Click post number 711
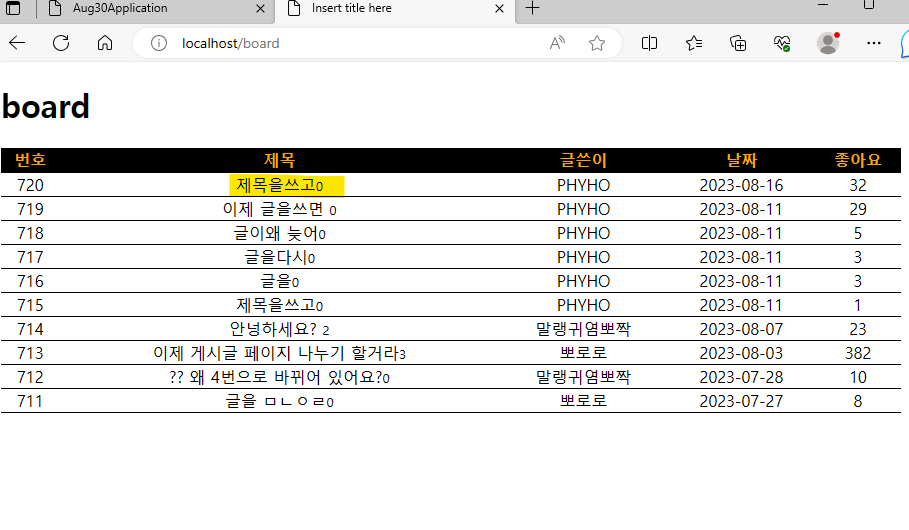Viewport: 909px width, 530px height. [30, 401]
